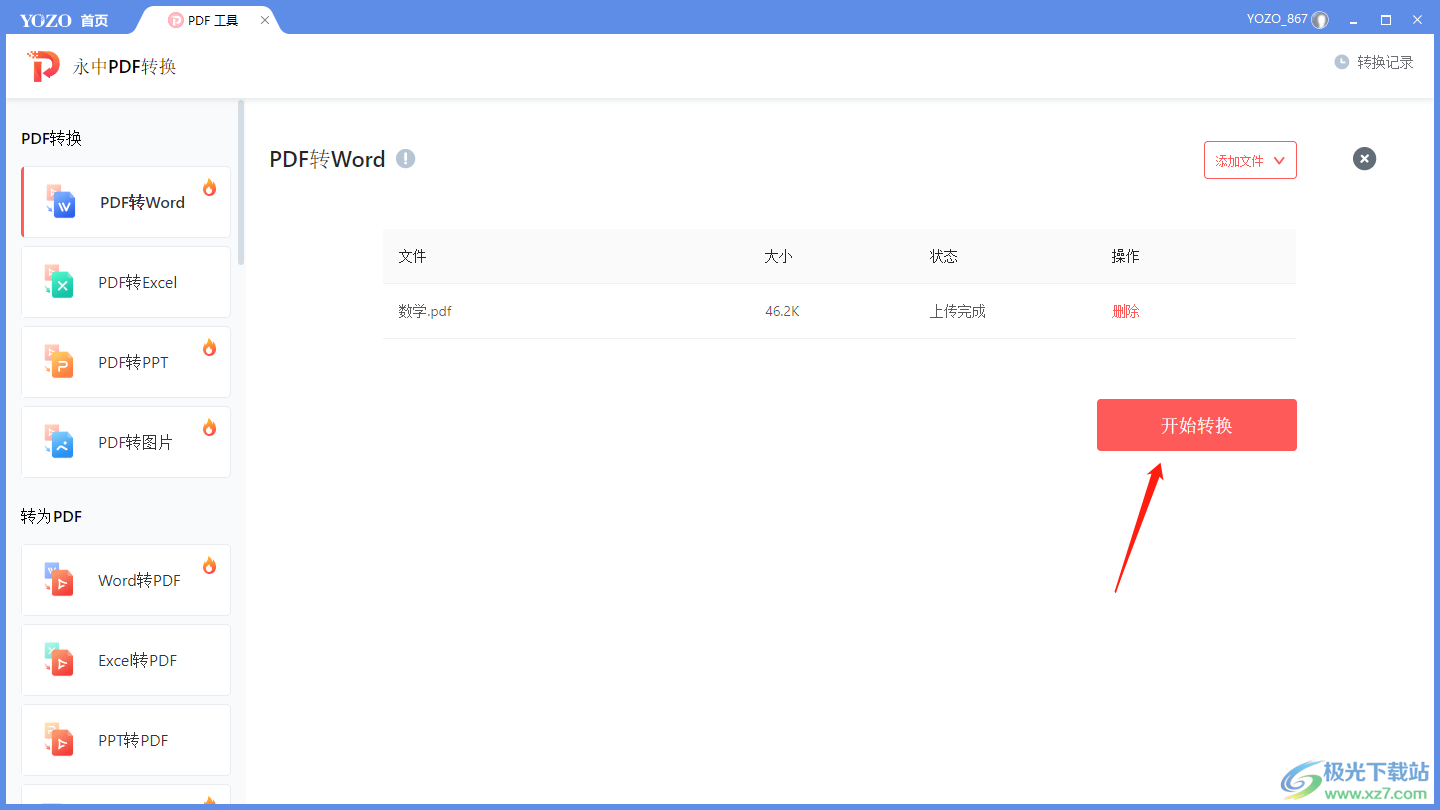
Task: Choose PDF转图片 in the sidebar
Action: click(126, 442)
